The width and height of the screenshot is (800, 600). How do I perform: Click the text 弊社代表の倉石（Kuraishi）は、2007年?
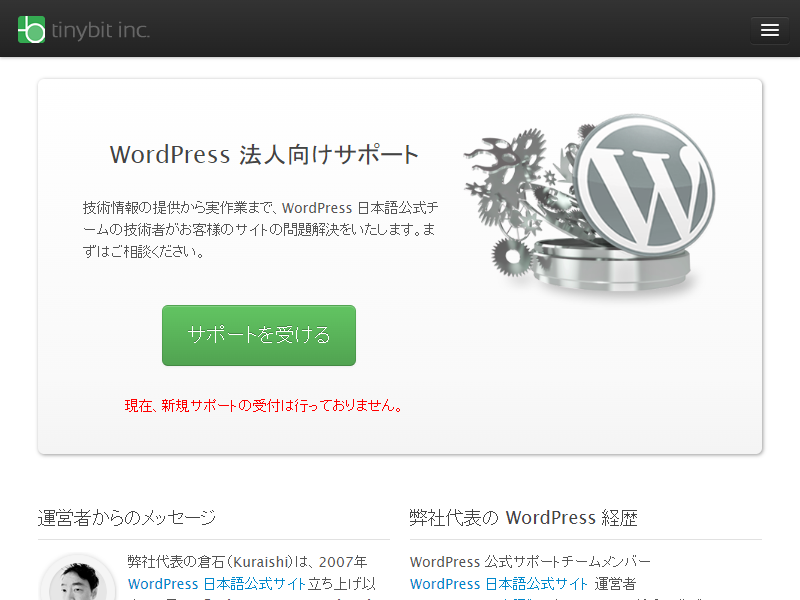[x=247, y=562]
